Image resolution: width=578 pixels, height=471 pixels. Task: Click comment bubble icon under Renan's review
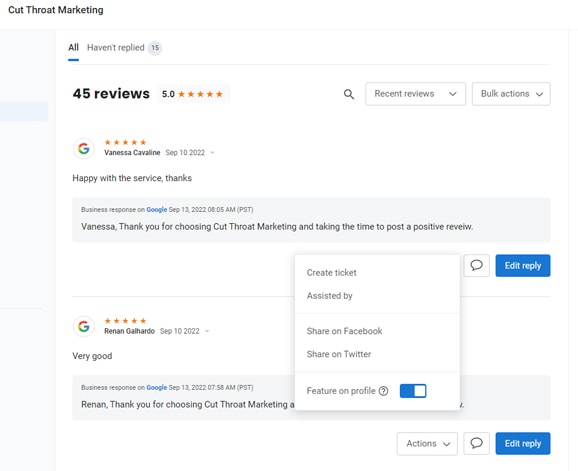[476, 443]
